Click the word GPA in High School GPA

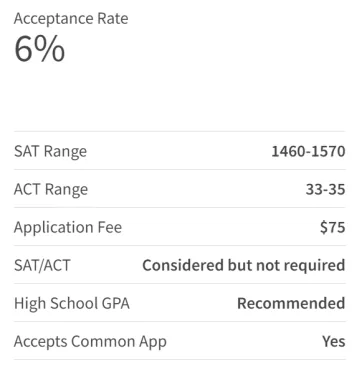[115, 304]
